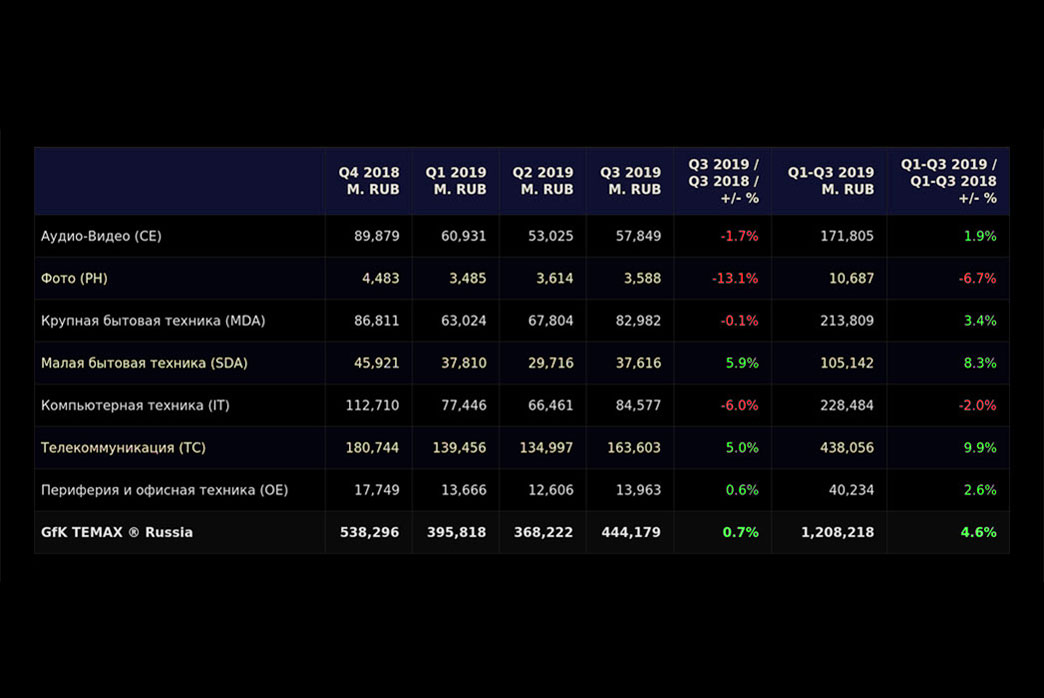Click the value 53,025
Image resolution: width=1044 pixels, height=698 pixels.
click(x=551, y=236)
